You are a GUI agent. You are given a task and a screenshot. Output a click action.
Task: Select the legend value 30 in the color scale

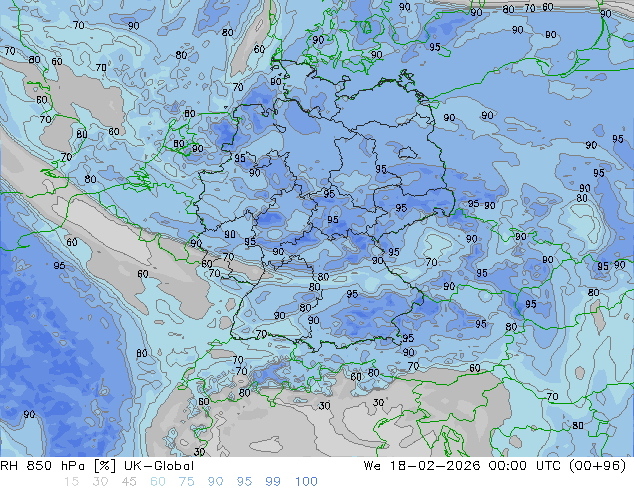pos(100,482)
